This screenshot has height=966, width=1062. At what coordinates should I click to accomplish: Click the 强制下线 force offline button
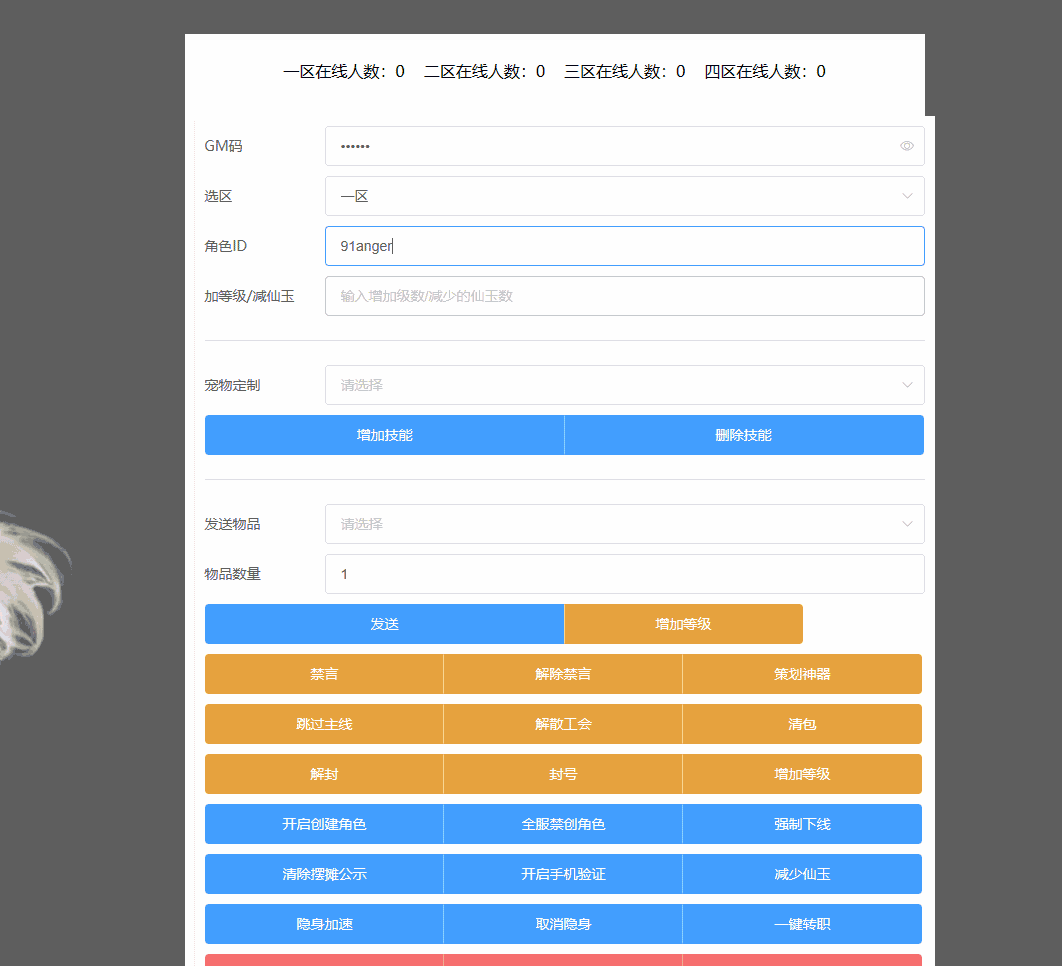tap(801, 823)
